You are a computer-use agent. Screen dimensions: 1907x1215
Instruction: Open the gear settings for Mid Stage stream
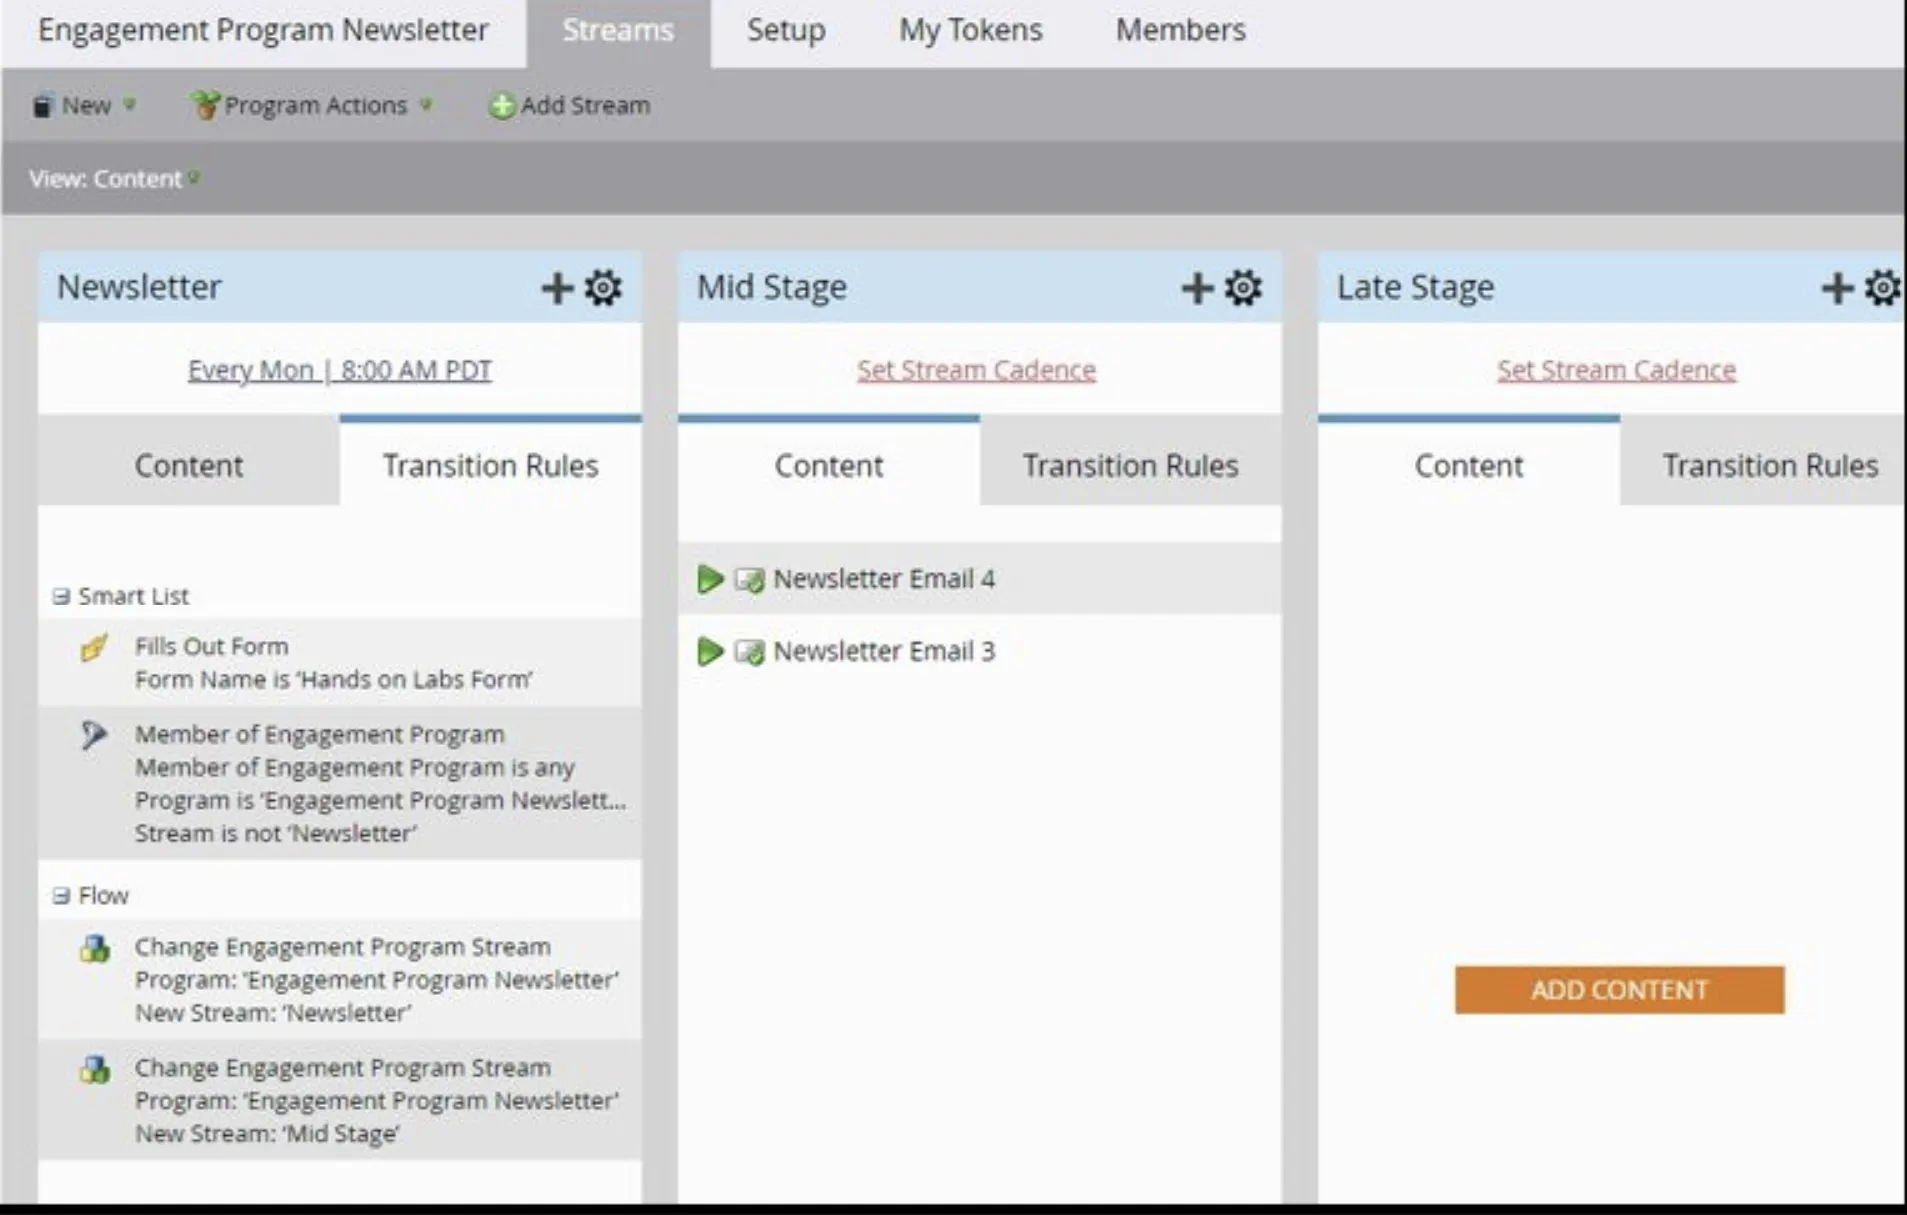(1243, 288)
